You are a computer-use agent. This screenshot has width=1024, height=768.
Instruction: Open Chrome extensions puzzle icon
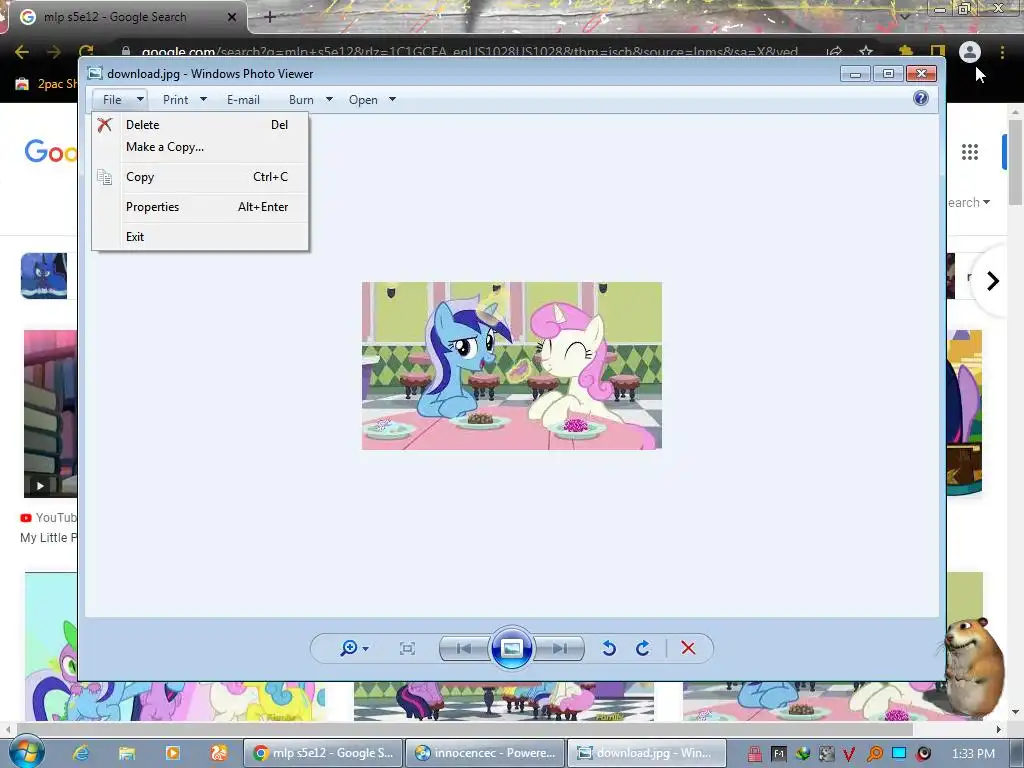pyautogui.click(x=905, y=52)
